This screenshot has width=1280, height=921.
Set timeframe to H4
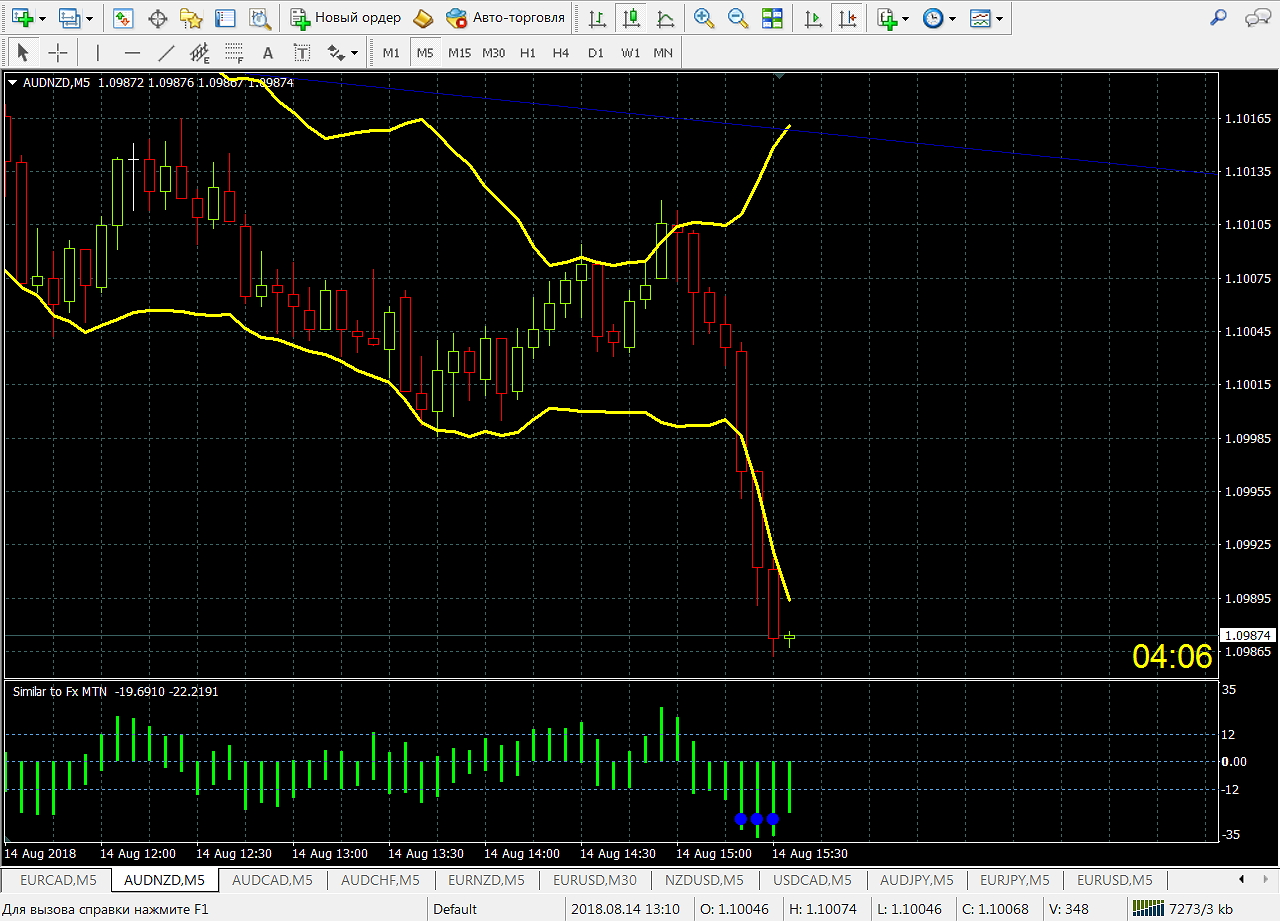[x=561, y=53]
